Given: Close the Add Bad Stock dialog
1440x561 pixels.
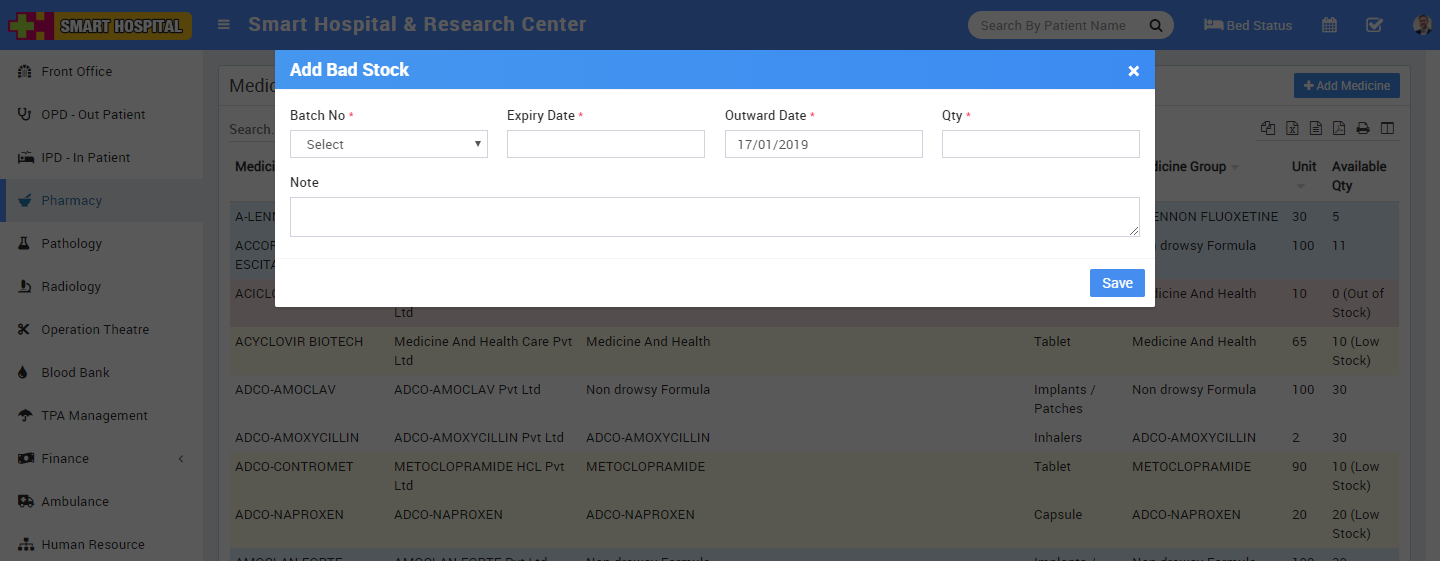Looking at the screenshot, I should tap(1133, 71).
